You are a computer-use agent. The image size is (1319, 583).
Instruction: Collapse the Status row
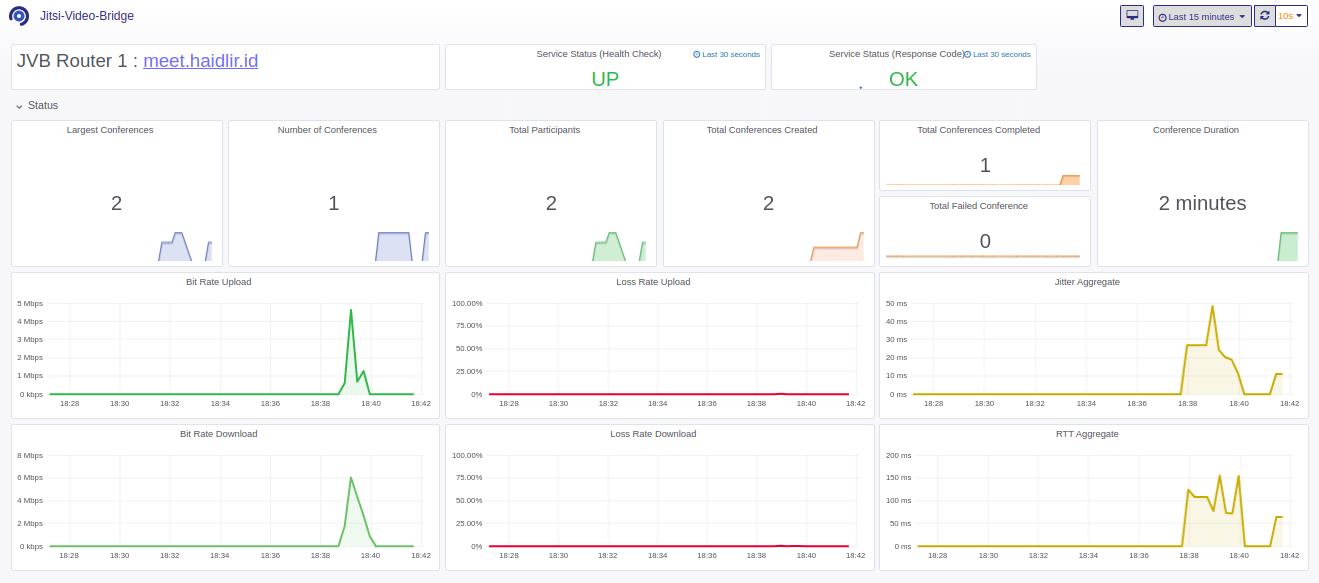37,105
